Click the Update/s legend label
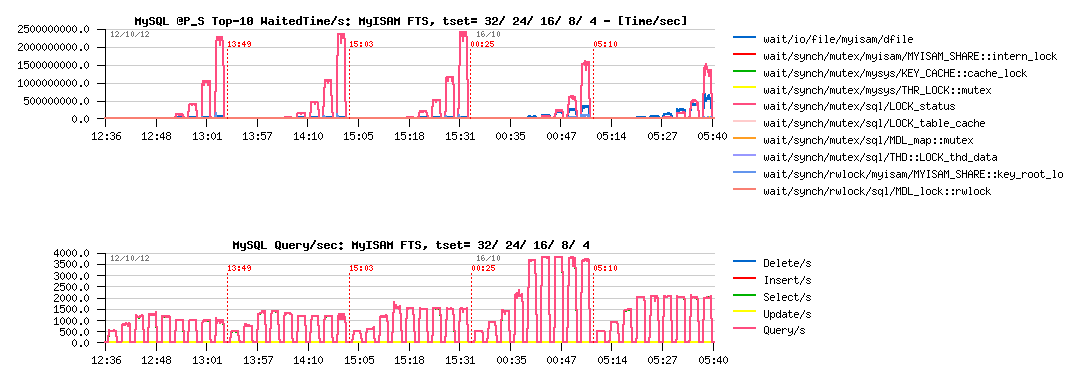This screenshot has width=1082, height=374. tap(787, 314)
